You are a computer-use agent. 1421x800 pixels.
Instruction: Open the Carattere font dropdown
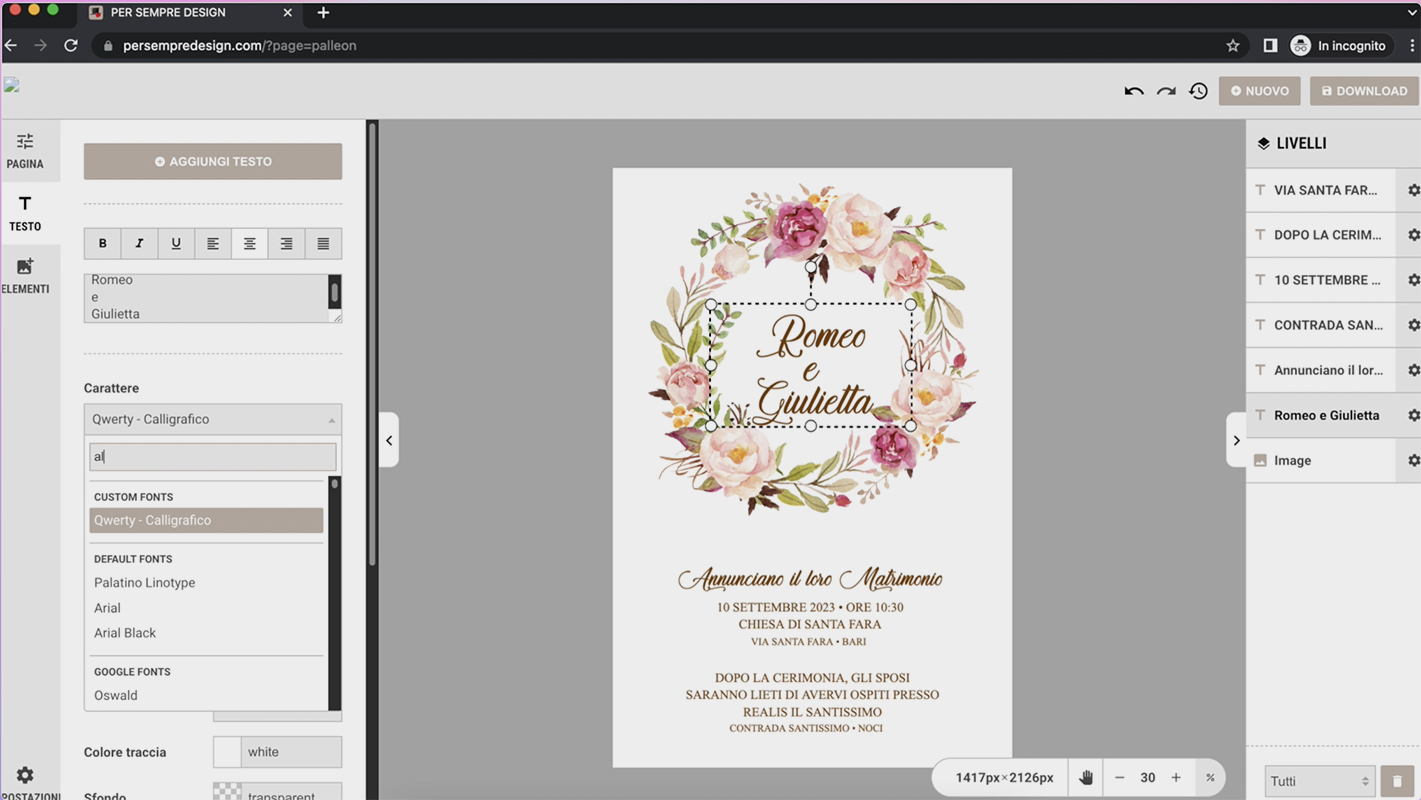213,419
